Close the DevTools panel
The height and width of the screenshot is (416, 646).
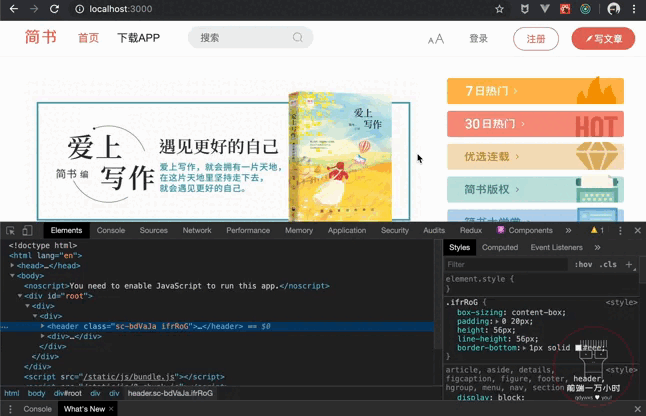(x=637, y=231)
